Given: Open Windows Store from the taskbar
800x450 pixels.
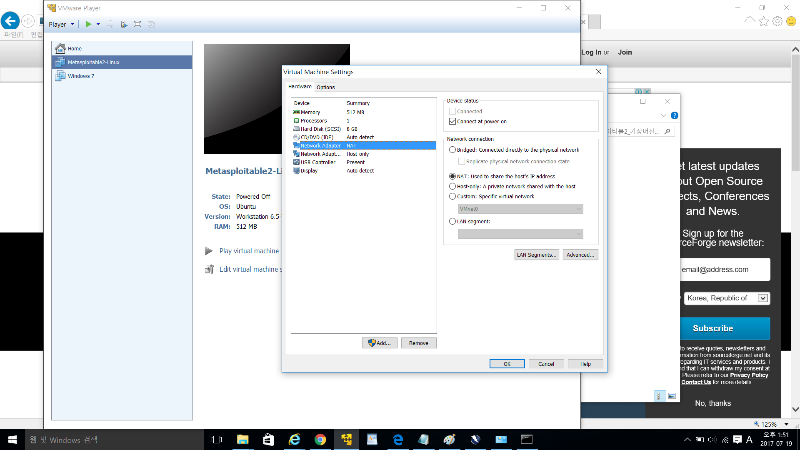Looking at the screenshot, I should click(x=268, y=439).
